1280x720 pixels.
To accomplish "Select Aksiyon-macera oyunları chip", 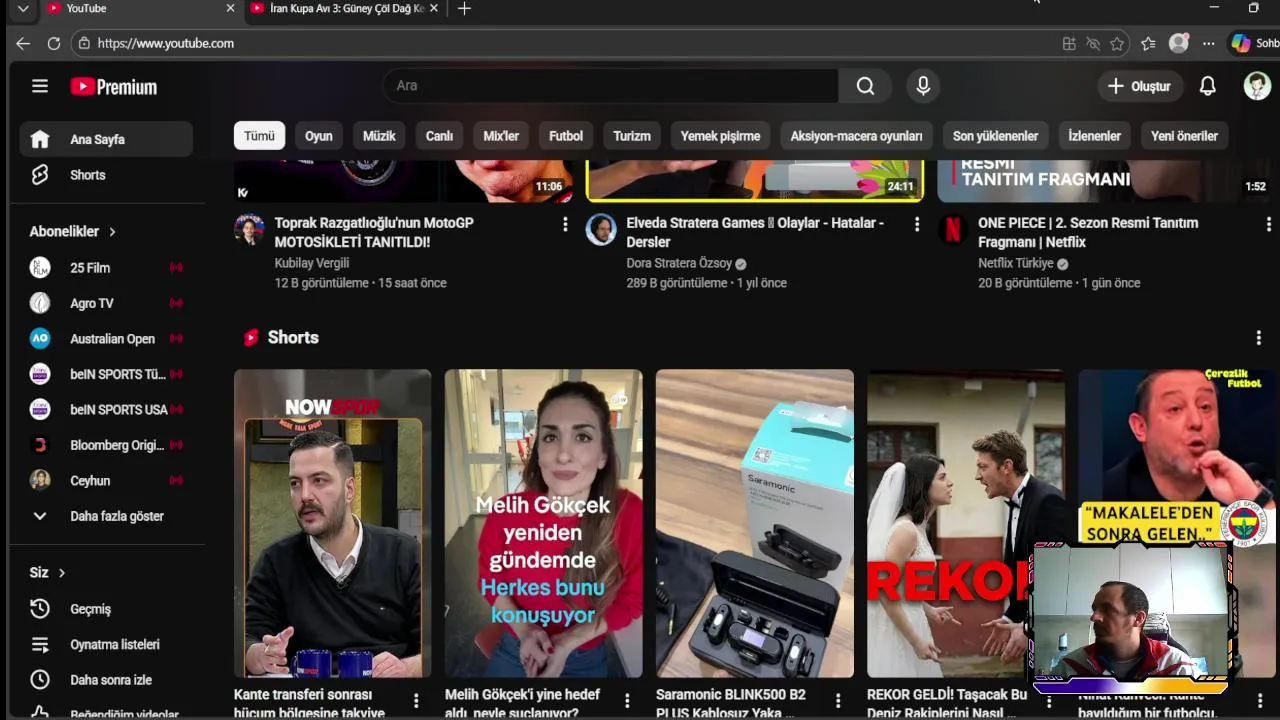I will (856, 136).
